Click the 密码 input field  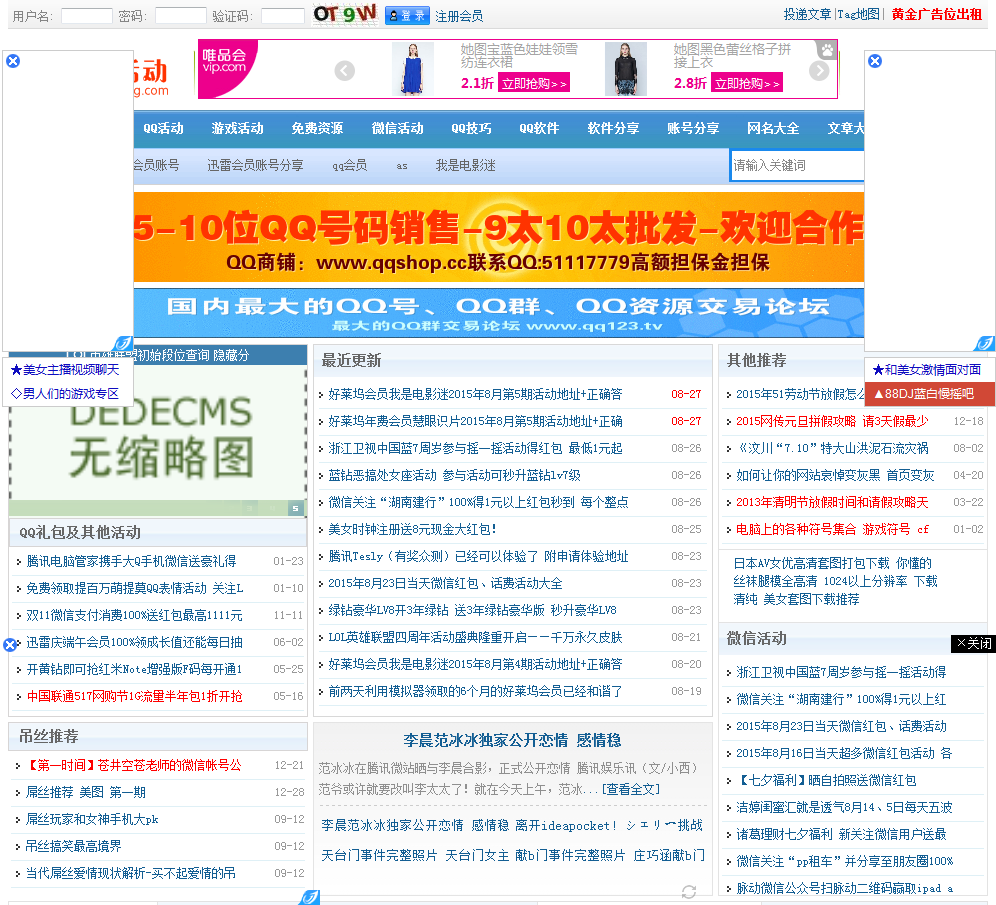[180, 16]
